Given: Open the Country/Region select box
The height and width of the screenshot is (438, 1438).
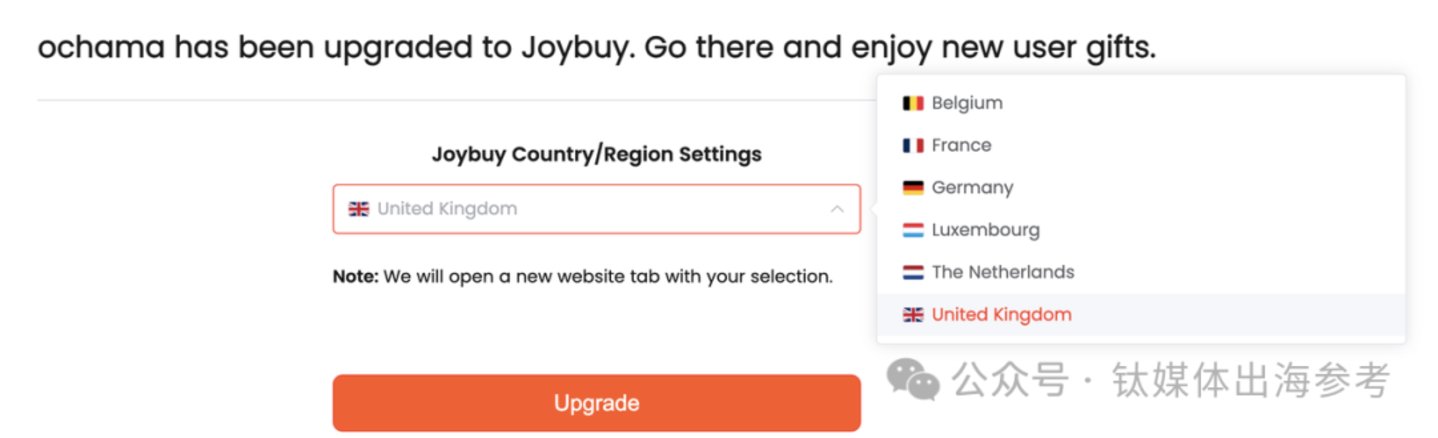Looking at the screenshot, I should (x=596, y=209).
